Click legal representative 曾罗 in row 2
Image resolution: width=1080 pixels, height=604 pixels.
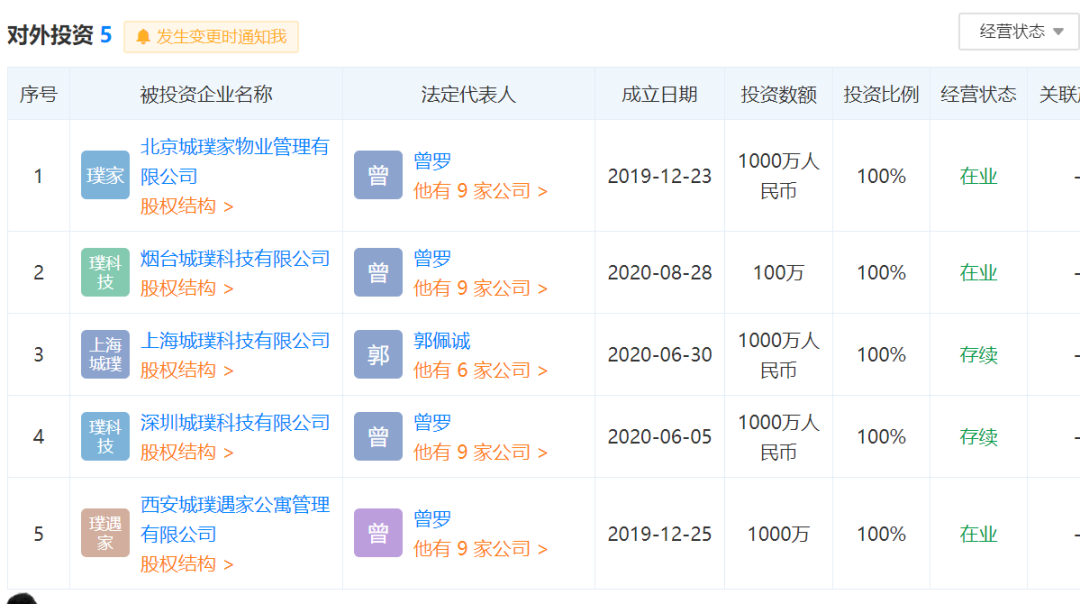pyautogui.click(x=433, y=258)
